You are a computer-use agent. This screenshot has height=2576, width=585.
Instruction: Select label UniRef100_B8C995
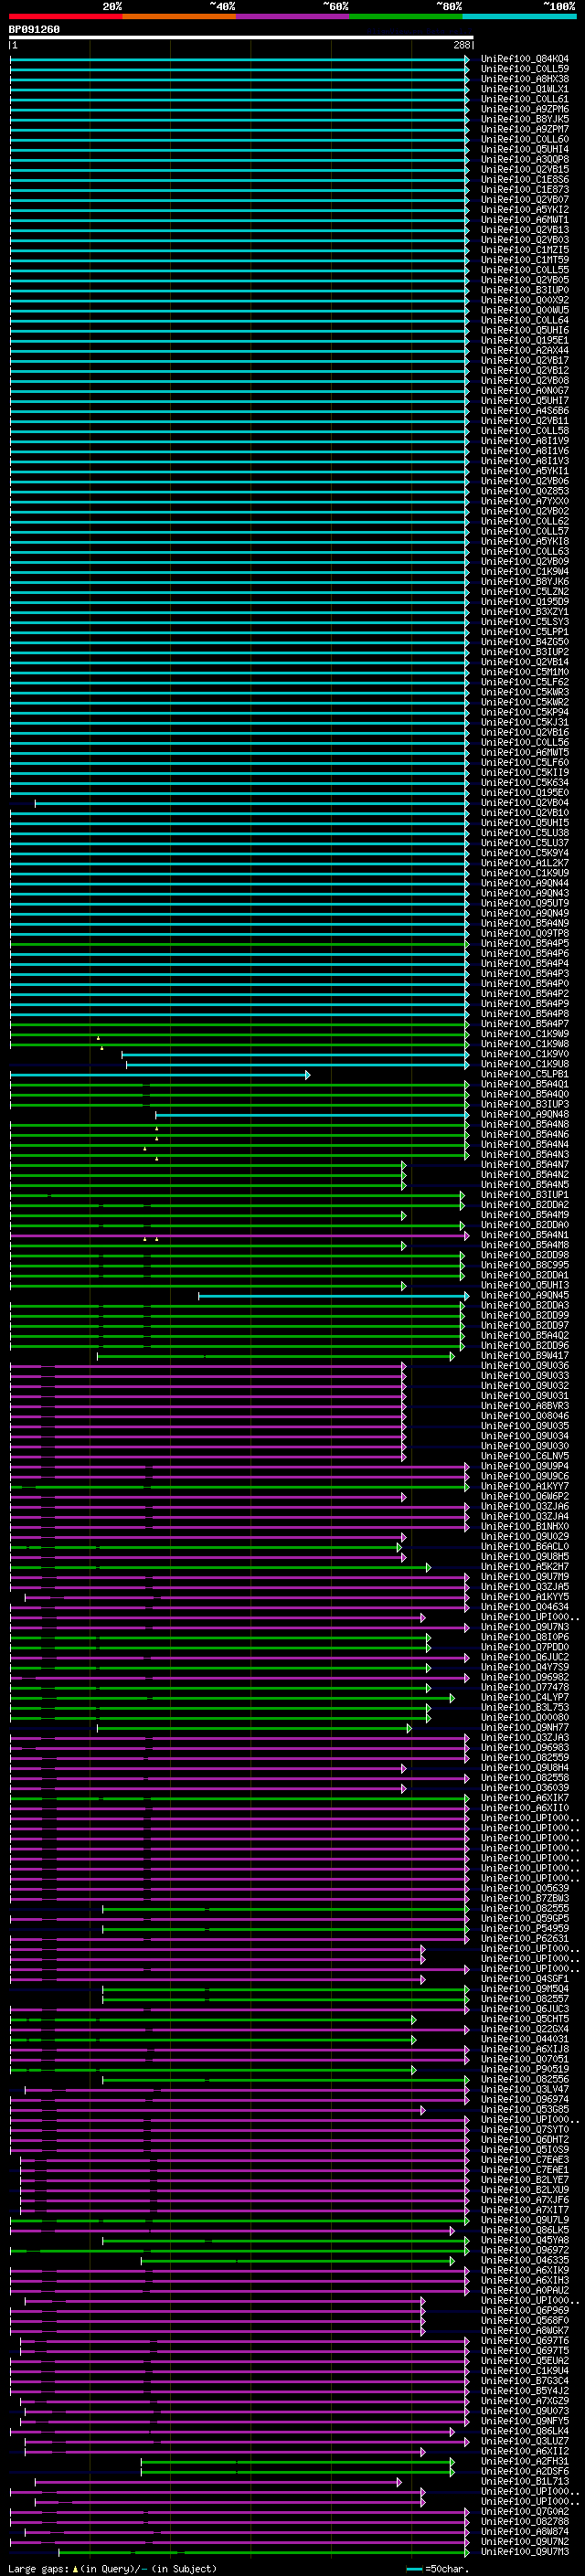[525, 1266]
